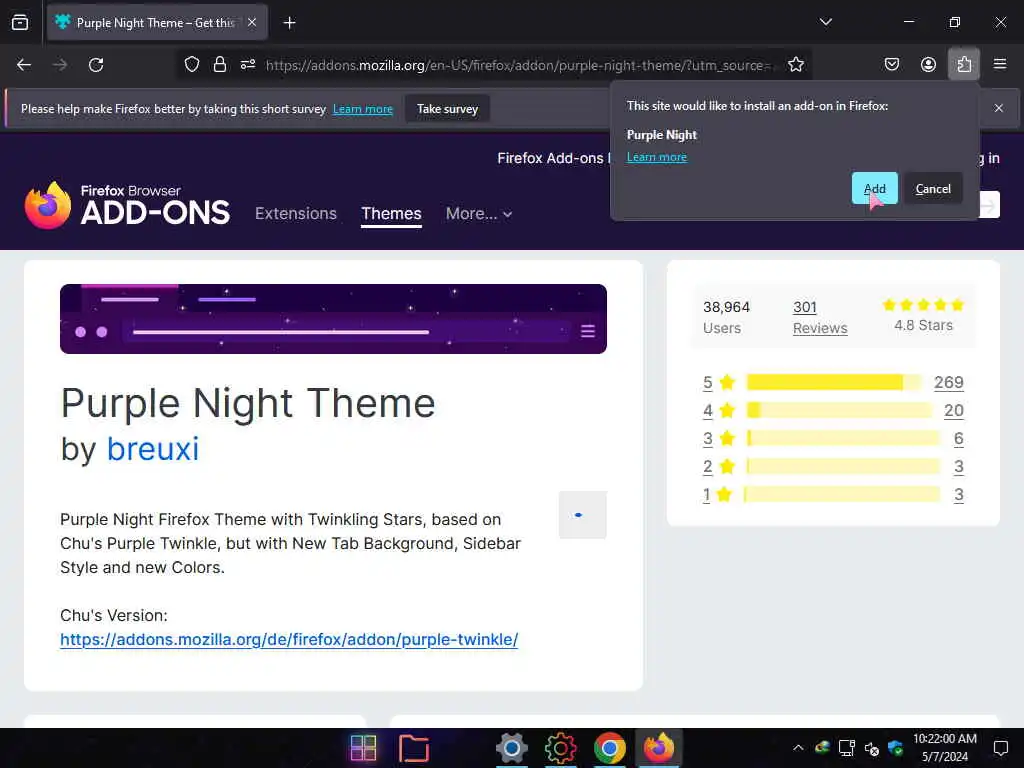Open survey Learn more link
The height and width of the screenshot is (768, 1024).
[x=362, y=109]
